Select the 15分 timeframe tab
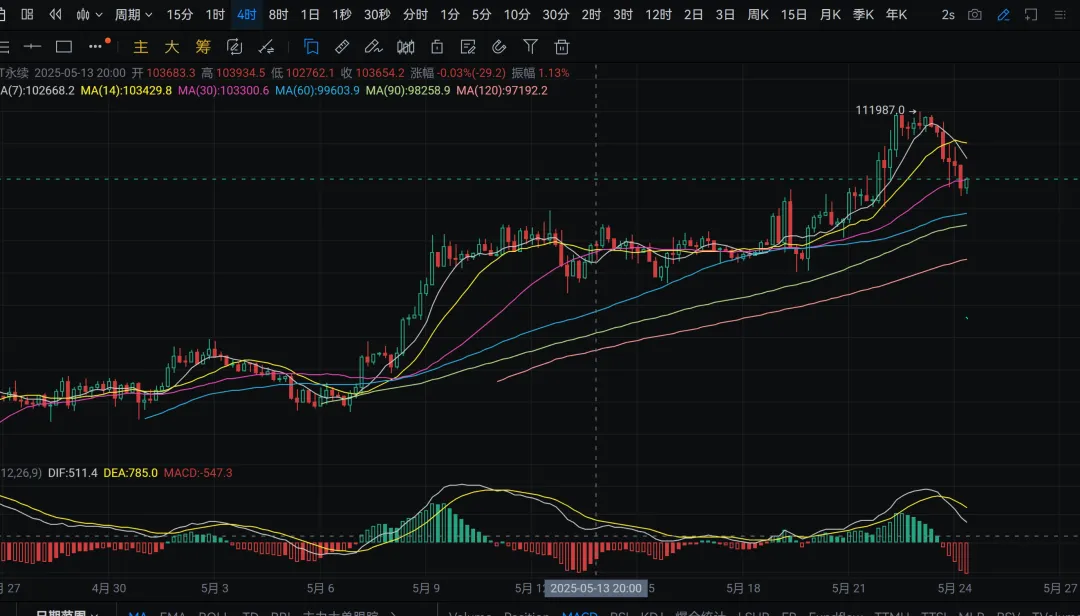This screenshot has height=616, width=1080. (x=180, y=15)
